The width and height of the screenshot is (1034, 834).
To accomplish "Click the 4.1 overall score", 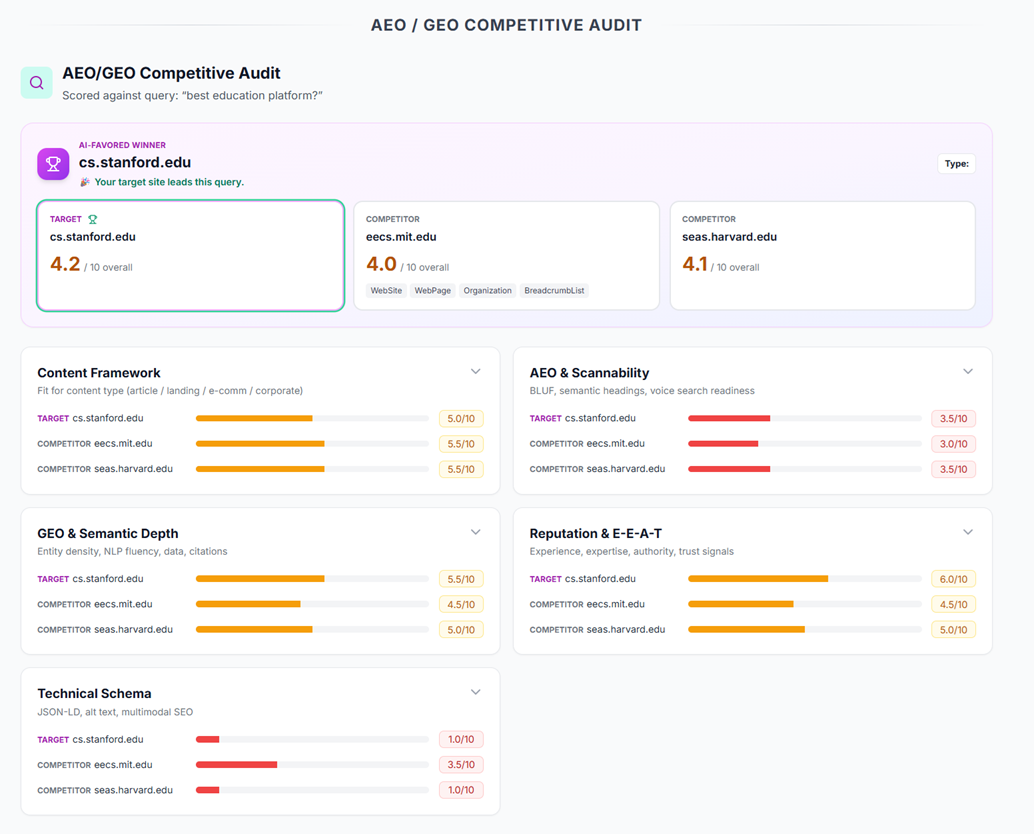I will 694,264.
